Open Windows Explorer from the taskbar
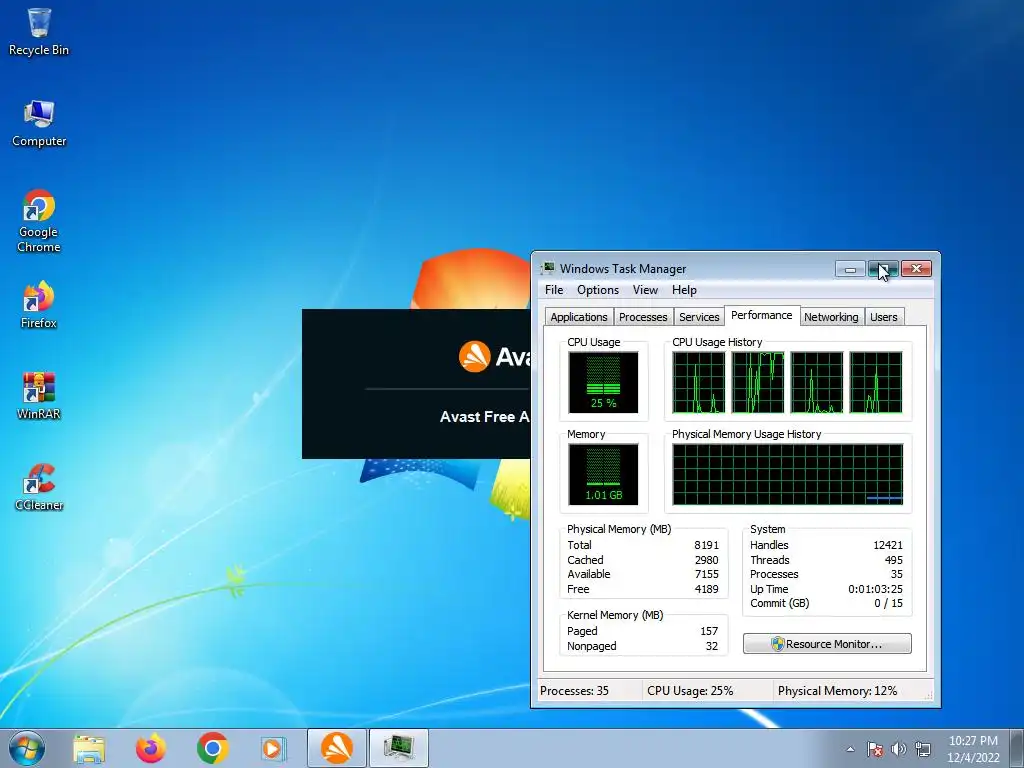The height and width of the screenshot is (768, 1024). pos(89,748)
